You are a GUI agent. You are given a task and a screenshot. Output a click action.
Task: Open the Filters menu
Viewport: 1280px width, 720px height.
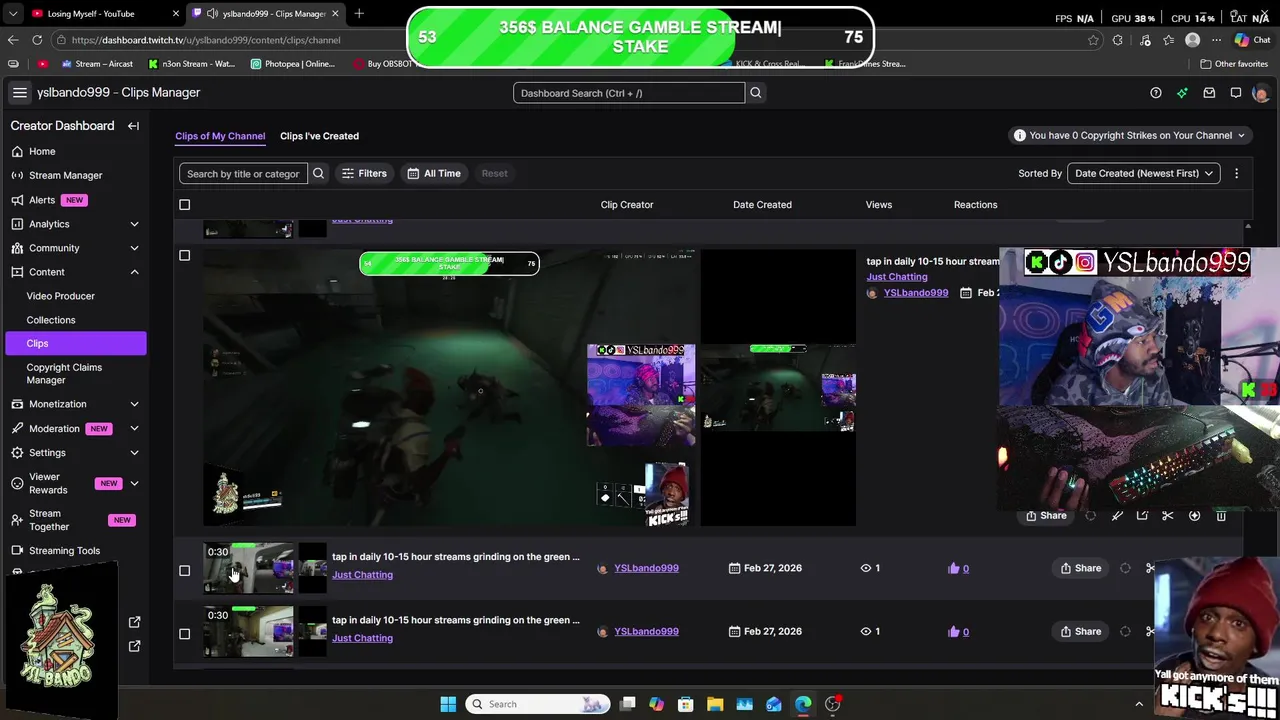tap(364, 173)
